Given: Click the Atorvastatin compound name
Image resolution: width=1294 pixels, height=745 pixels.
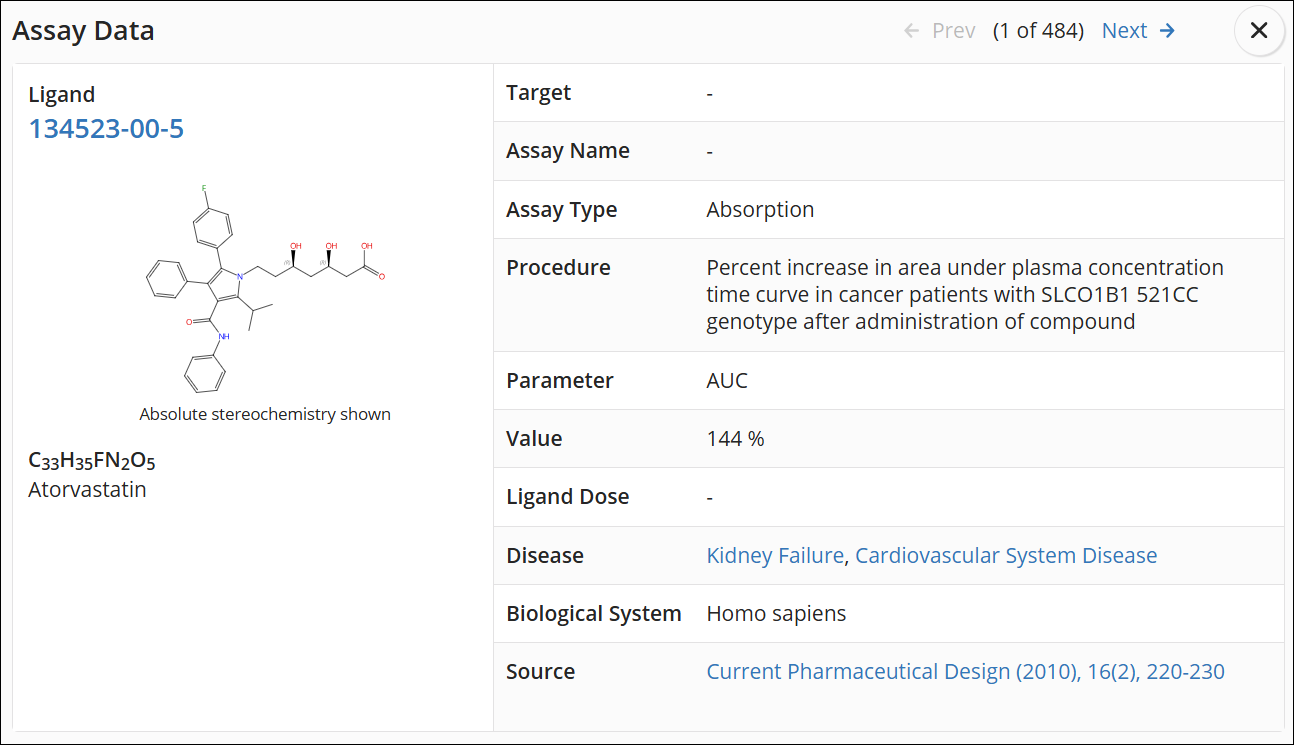Looking at the screenshot, I should tap(87, 490).
